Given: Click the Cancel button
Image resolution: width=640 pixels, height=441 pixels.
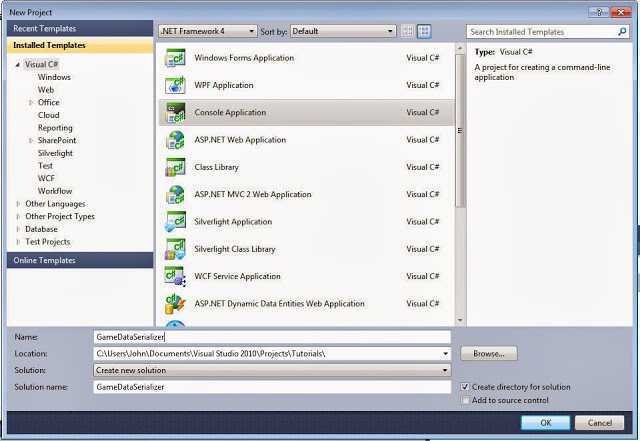Looking at the screenshot, I should [x=599, y=423].
